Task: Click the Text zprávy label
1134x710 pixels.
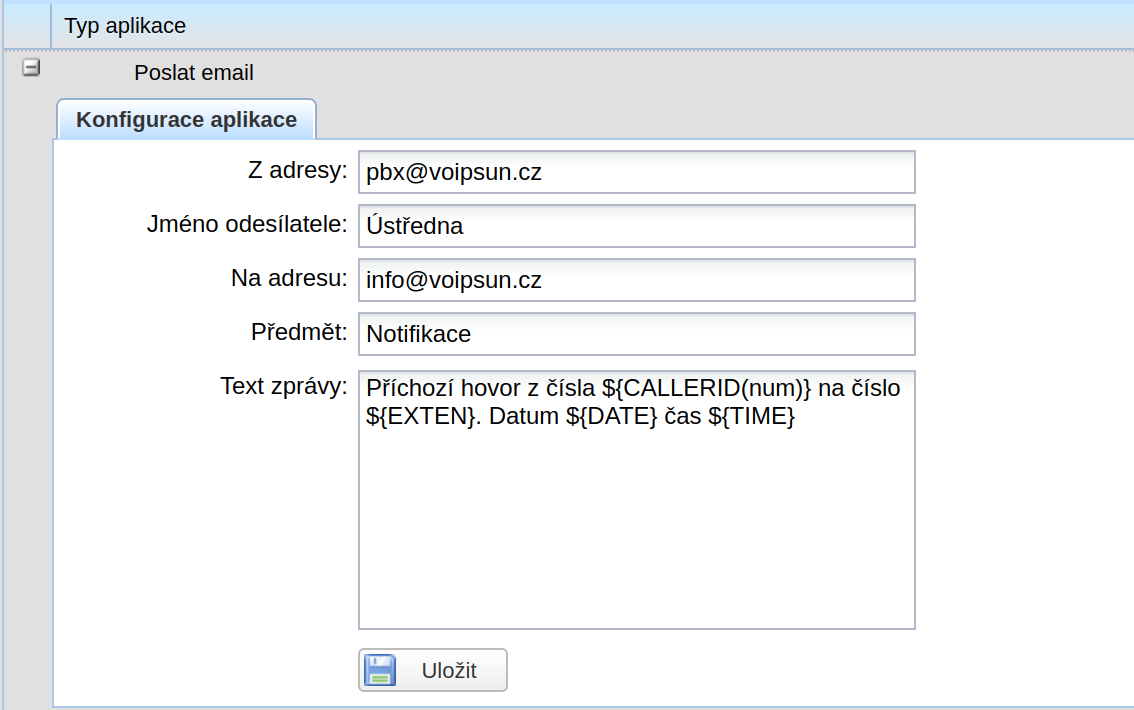Action: click(x=284, y=387)
